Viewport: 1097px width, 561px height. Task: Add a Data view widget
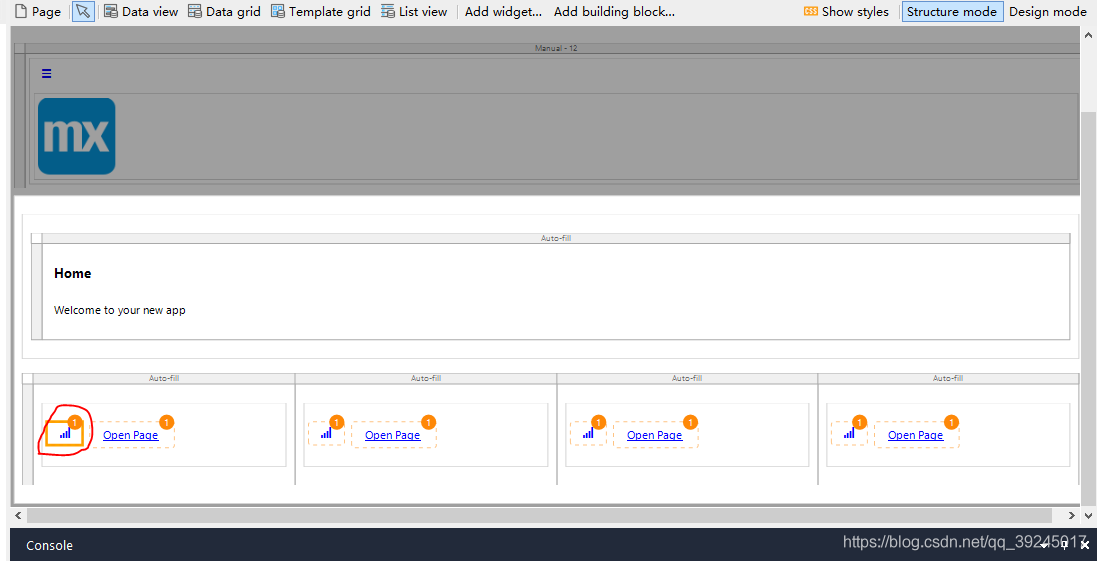[141, 12]
